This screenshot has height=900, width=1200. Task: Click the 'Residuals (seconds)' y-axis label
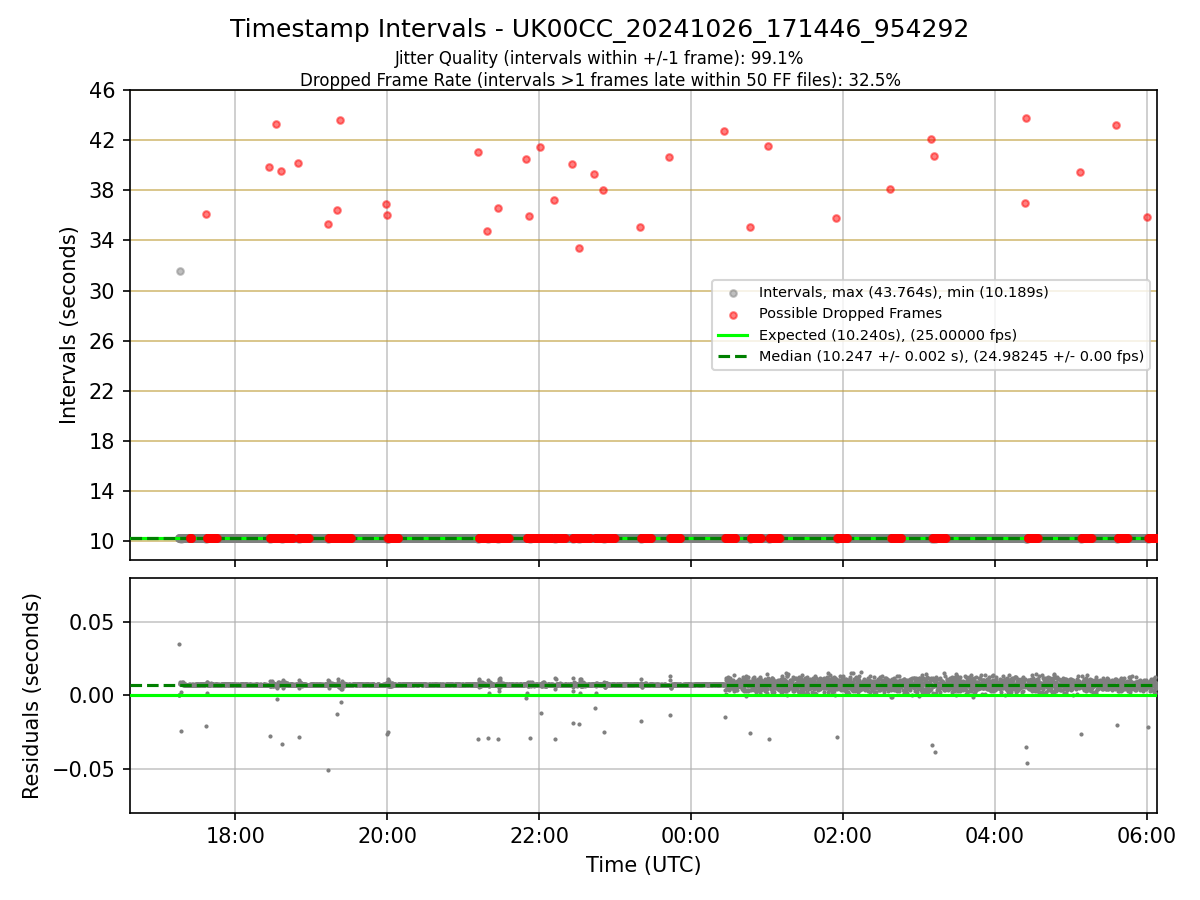point(32,696)
